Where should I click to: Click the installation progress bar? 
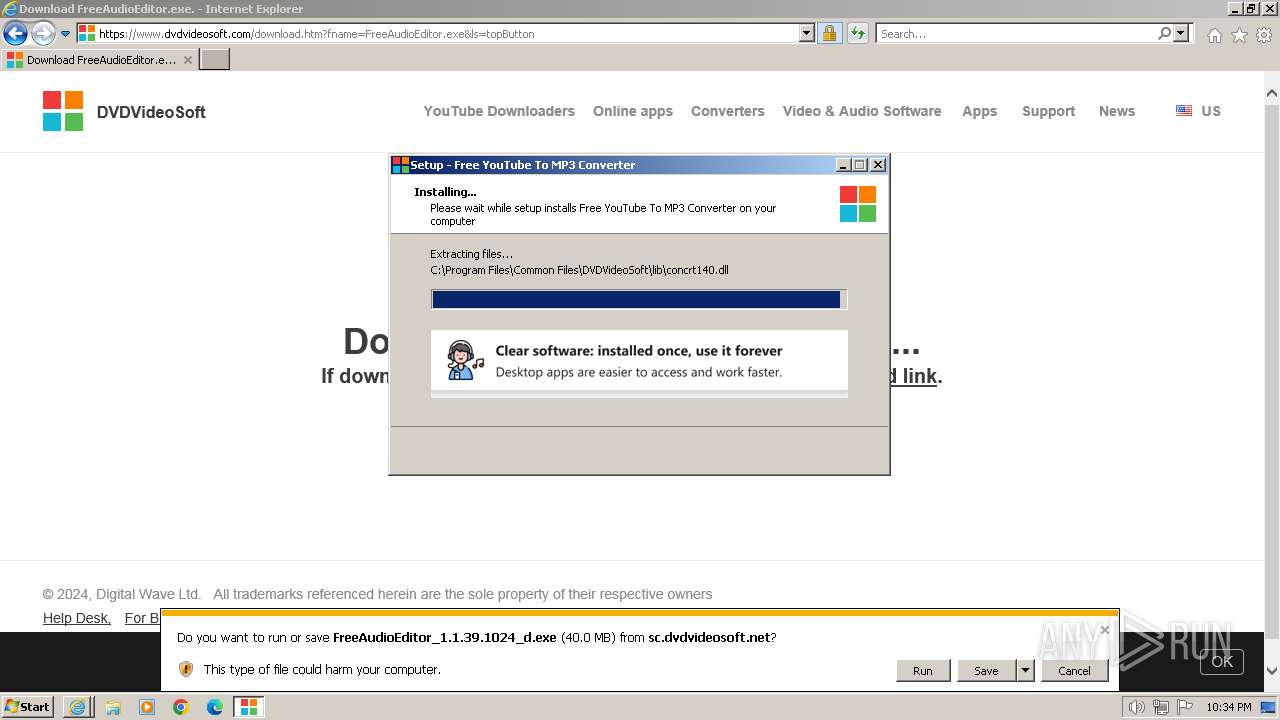[x=639, y=299]
